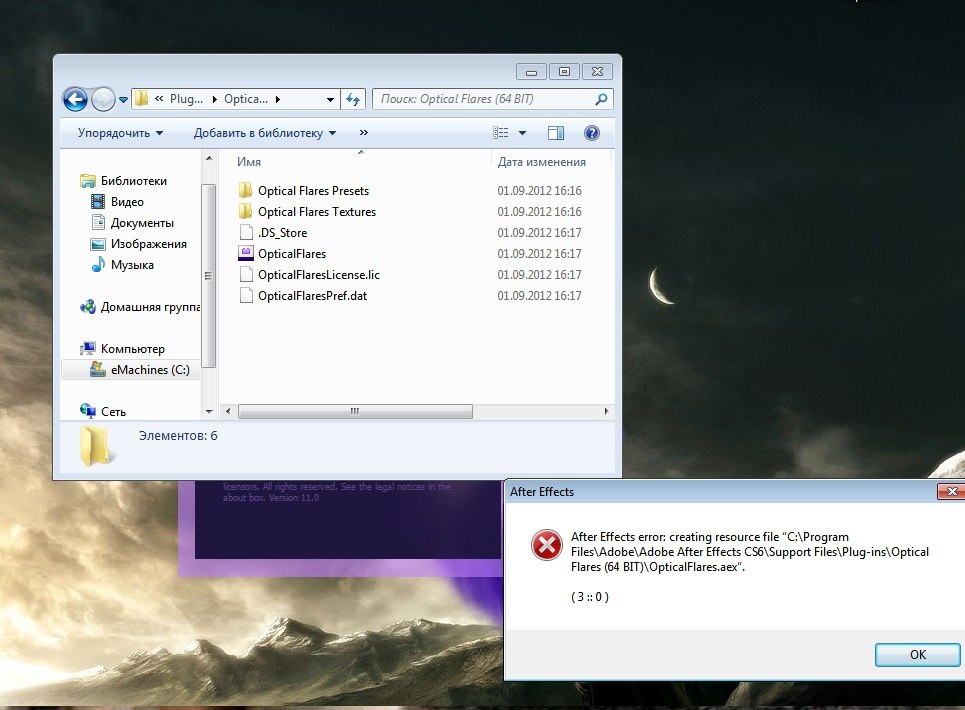This screenshot has height=710, width=965.
Task: Select the Optical Flares Textures name
Action: pyautogui.click(x=317, y=212)
